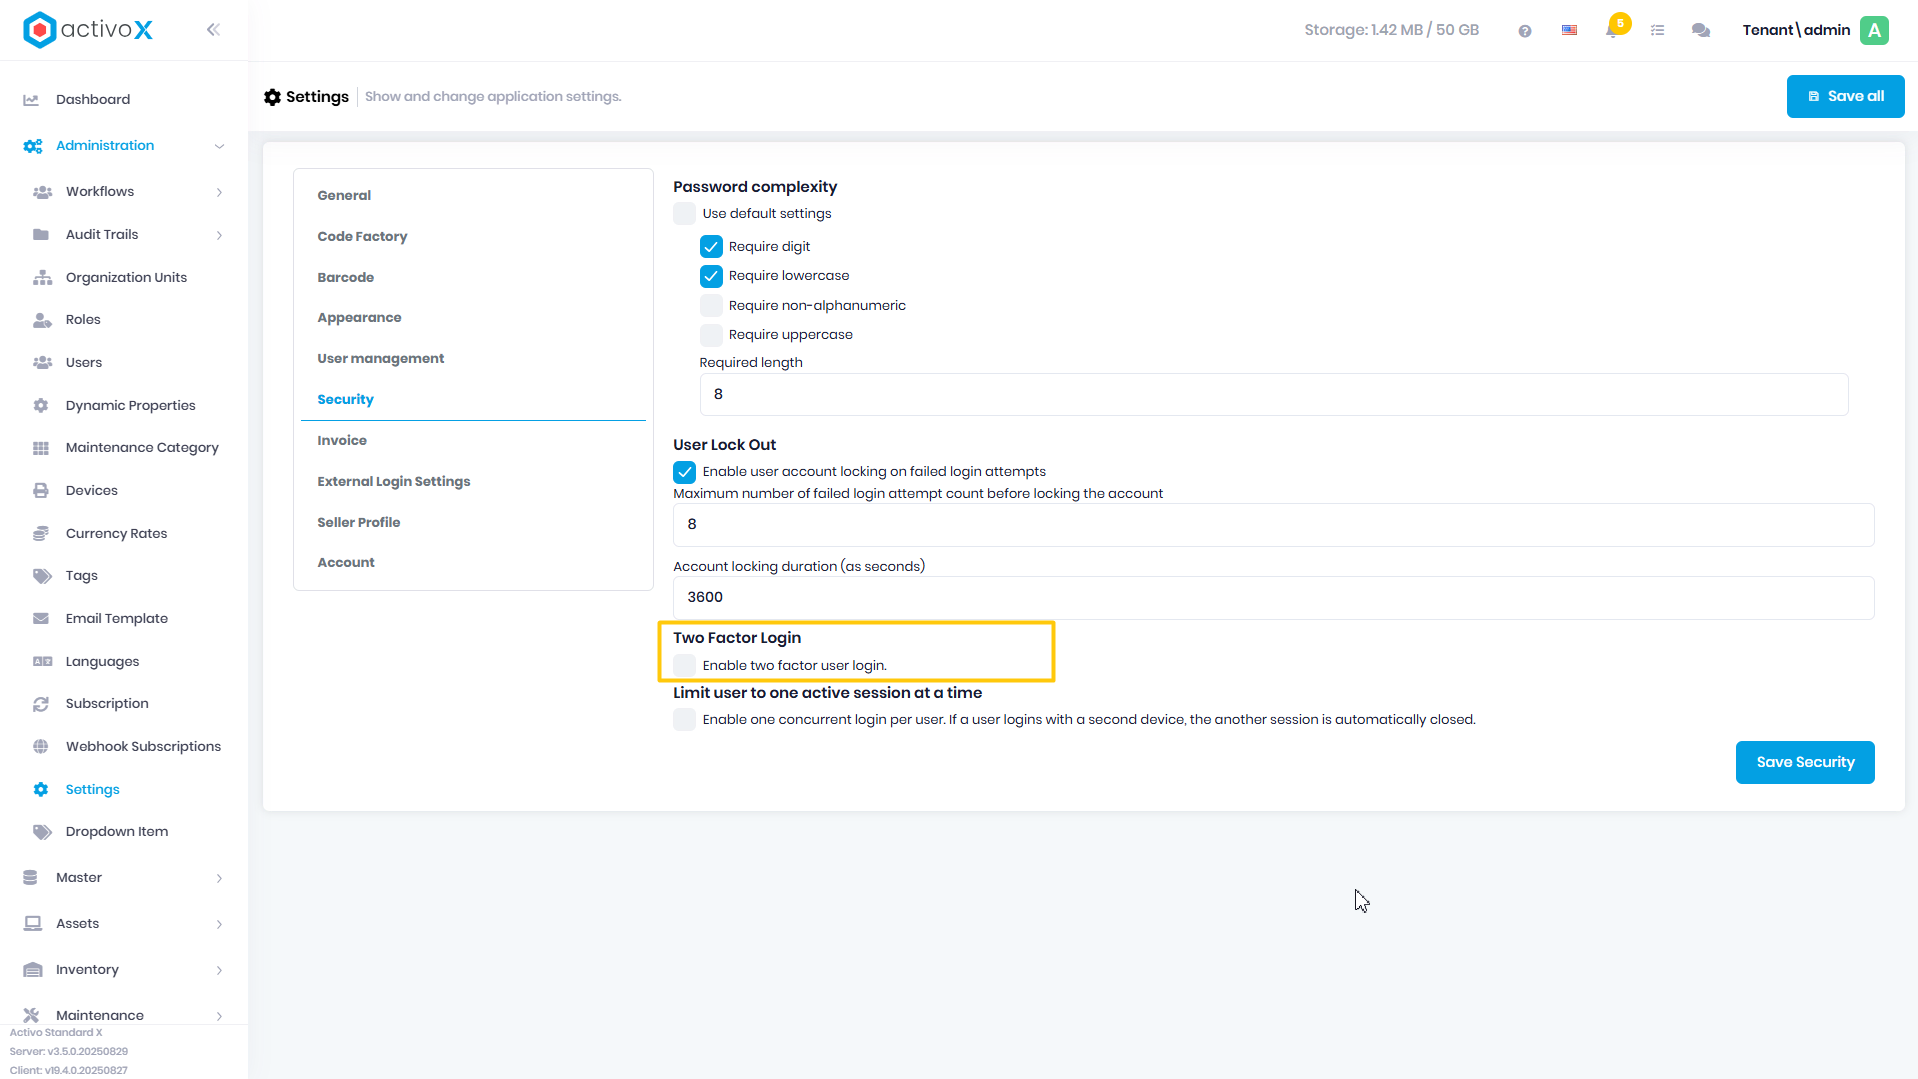Click the Maintenance Category grid icon
The height and width of the screenshot is (1079, 1918).
click(41, 448)
